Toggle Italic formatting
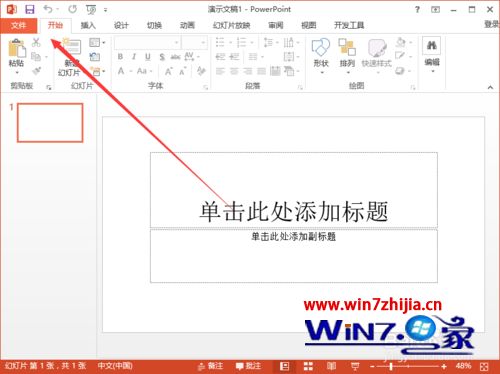Screen dimensions: 500x374 click(134, 57)
